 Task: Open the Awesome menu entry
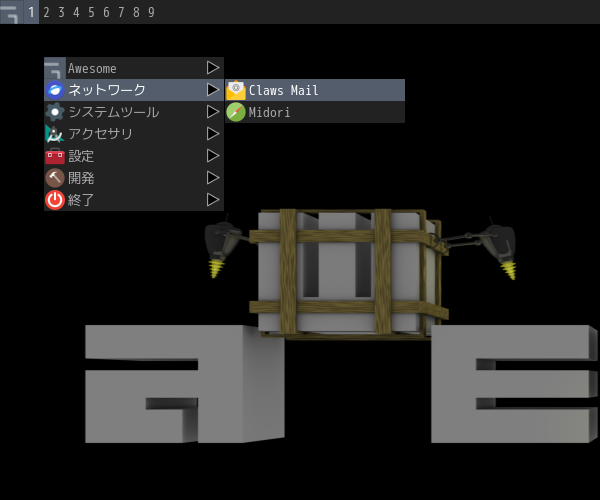pyautogui.click(x=134, y=68)
